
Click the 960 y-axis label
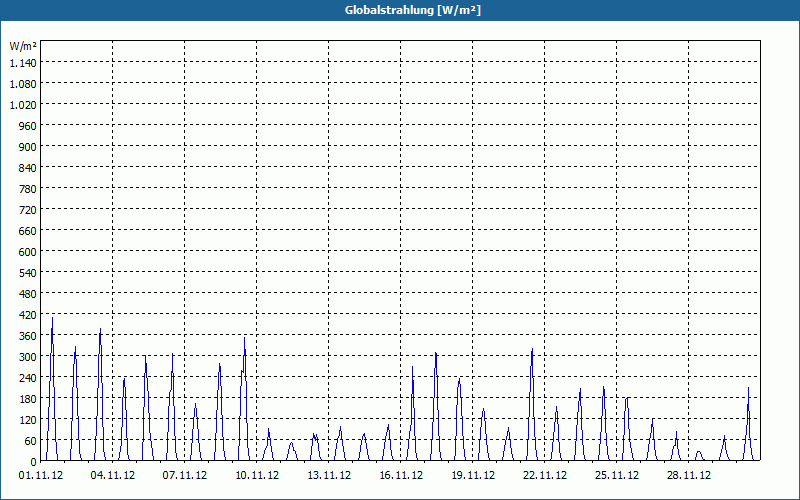pyautogui.click(x=28, y=126)
